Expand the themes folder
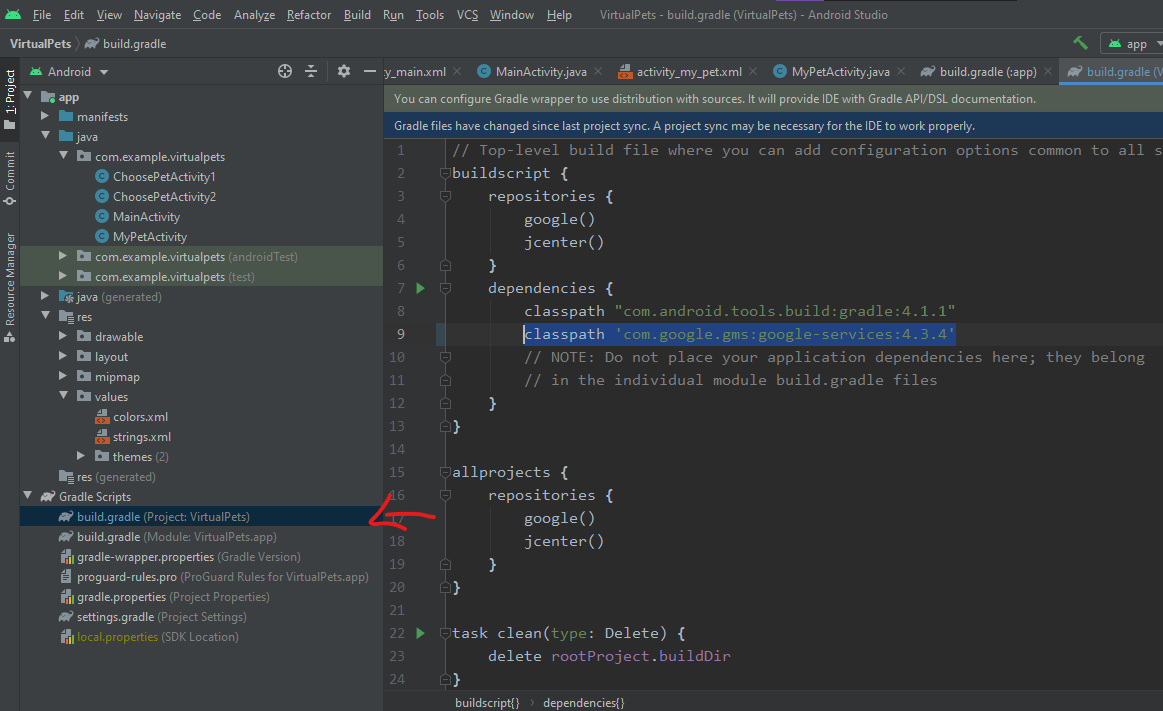The height and width of the screenshot is (711, 1163). [x=81, y=457]
